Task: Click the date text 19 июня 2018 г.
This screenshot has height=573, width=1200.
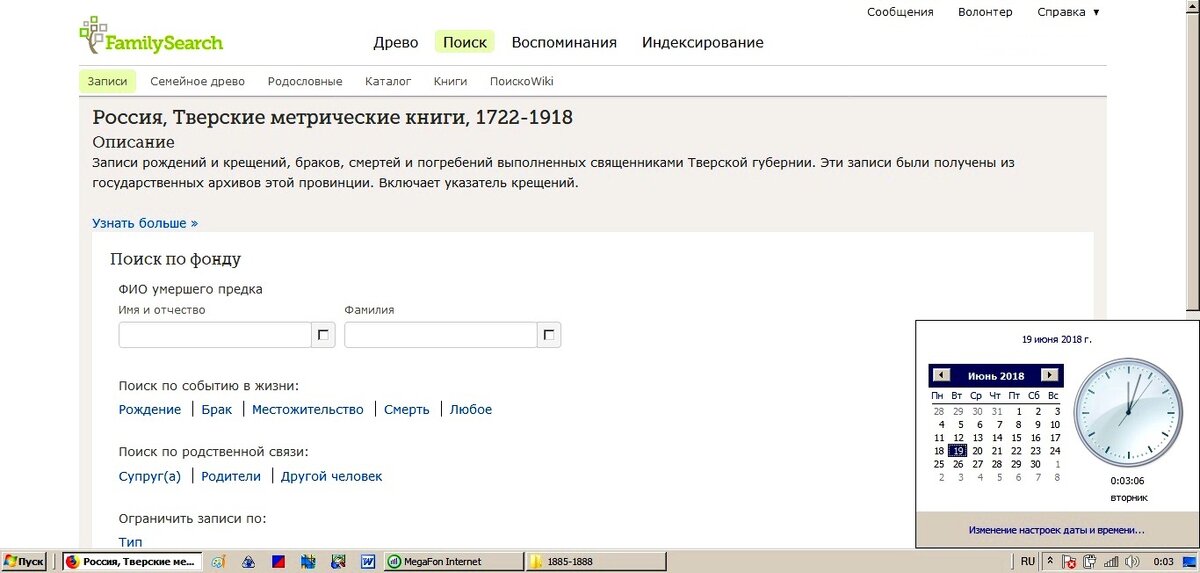Action: (x=1057, y=340)
